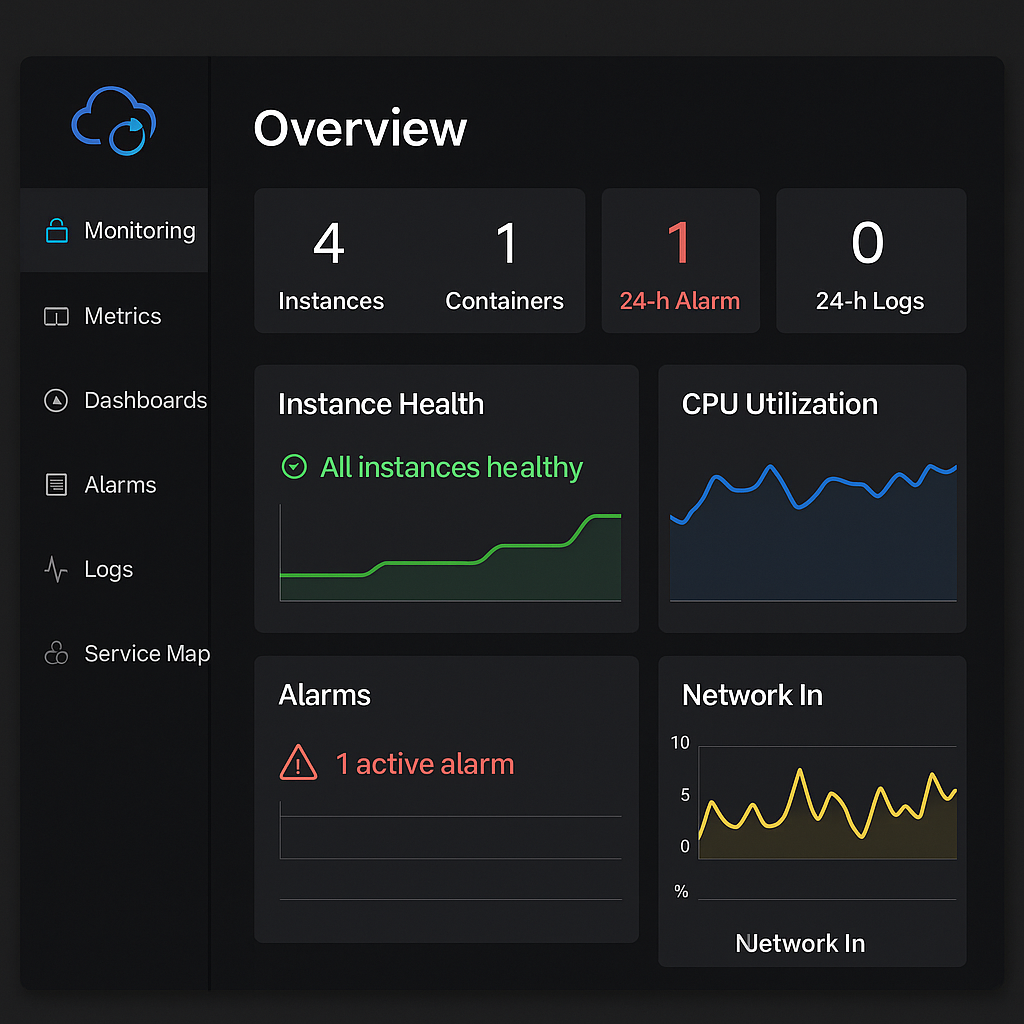Image resolution: width=1024 pixels, height=1024 pixels.
Task: Go to the Service Map section
Action: point(146,654)
